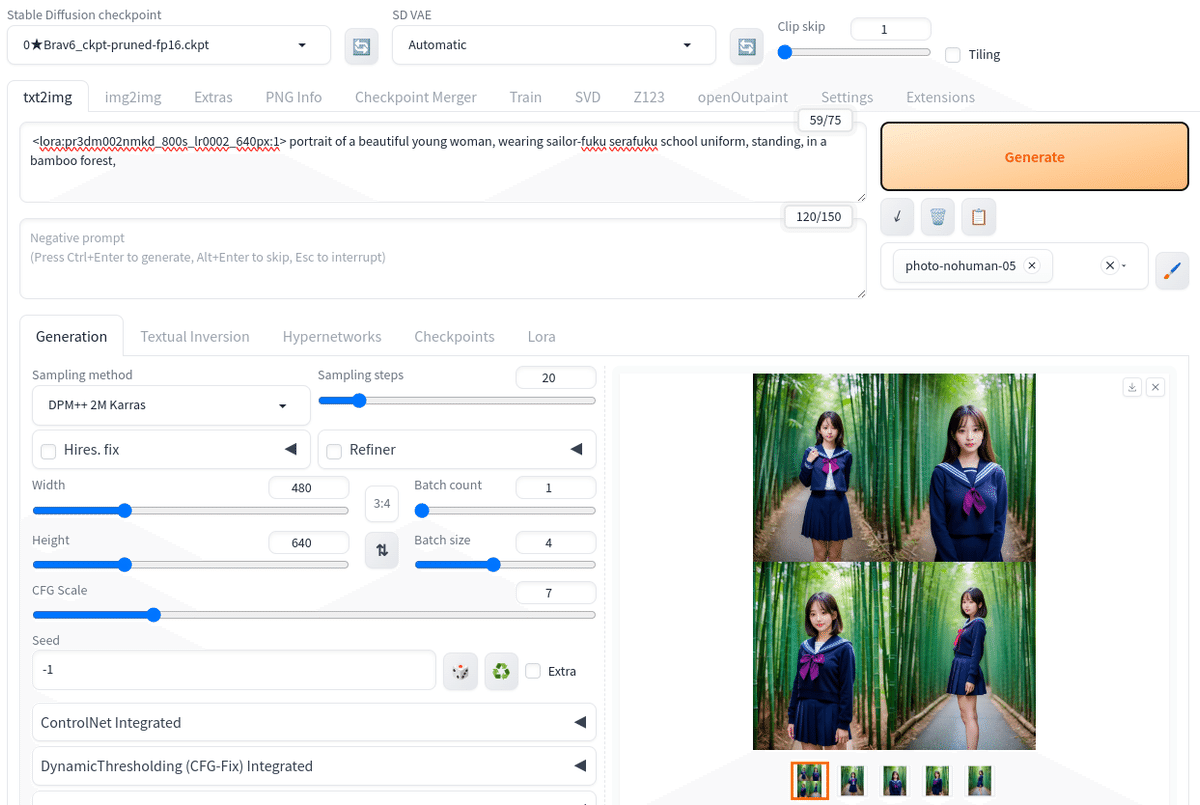
Task: Randomize the seed with the dice icon
Action: 460,671
